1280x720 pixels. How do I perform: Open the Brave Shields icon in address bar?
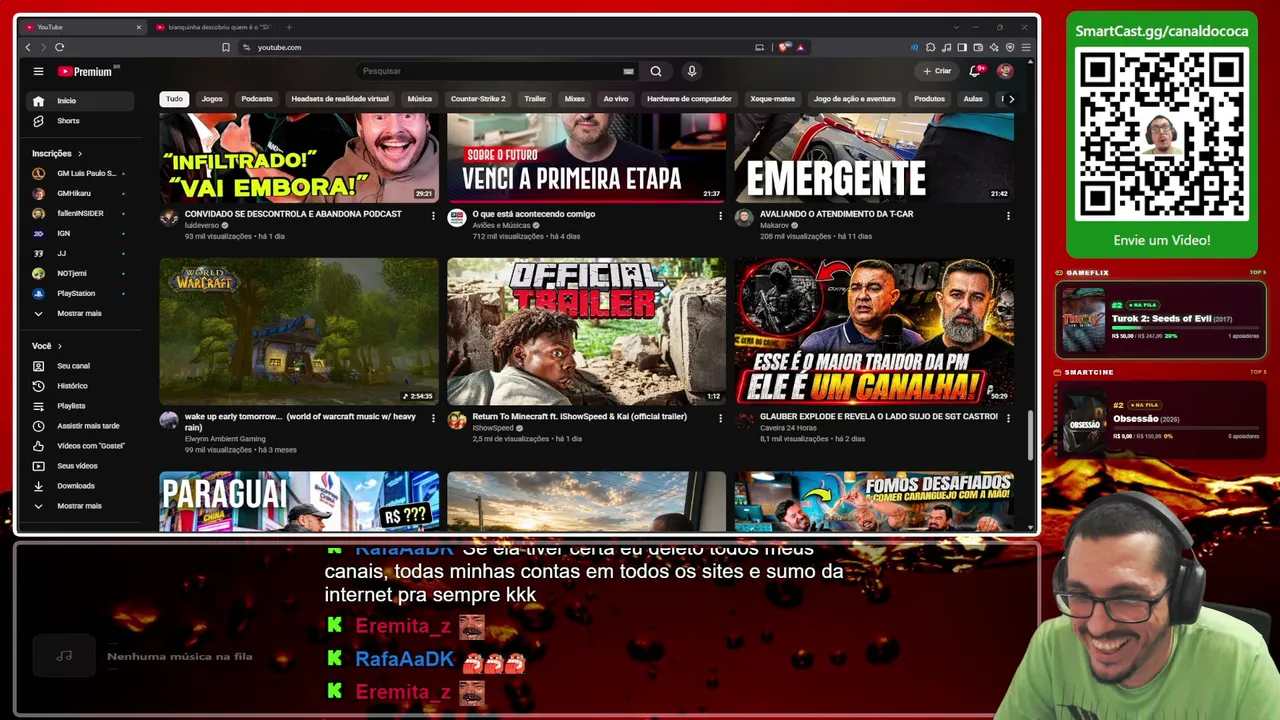(785, 47)
